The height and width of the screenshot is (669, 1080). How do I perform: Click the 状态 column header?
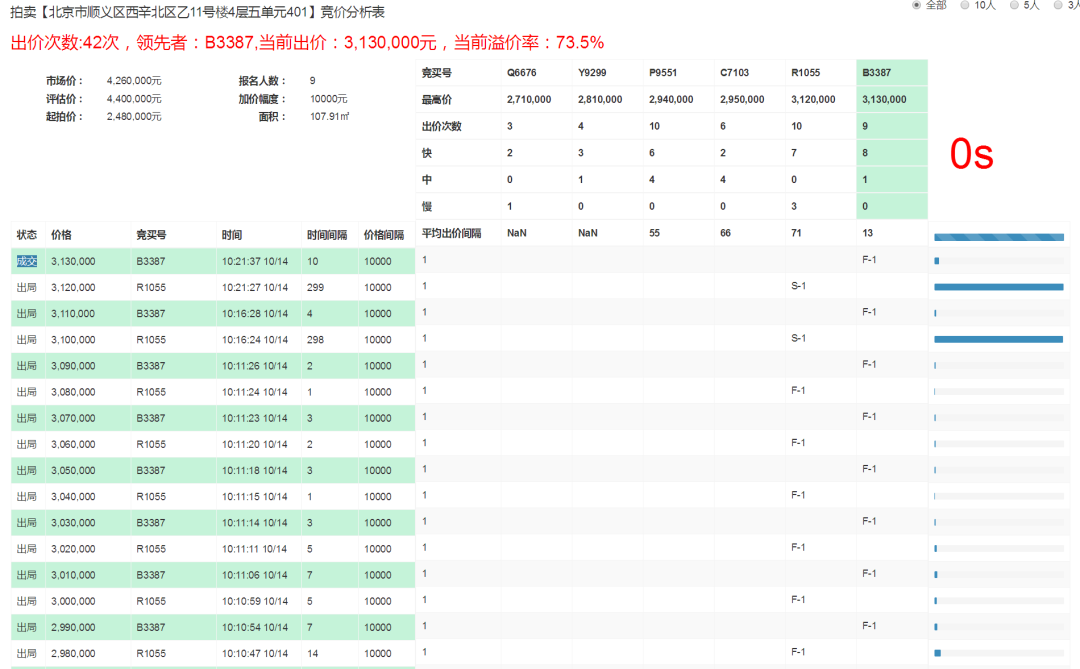point(27,235)
